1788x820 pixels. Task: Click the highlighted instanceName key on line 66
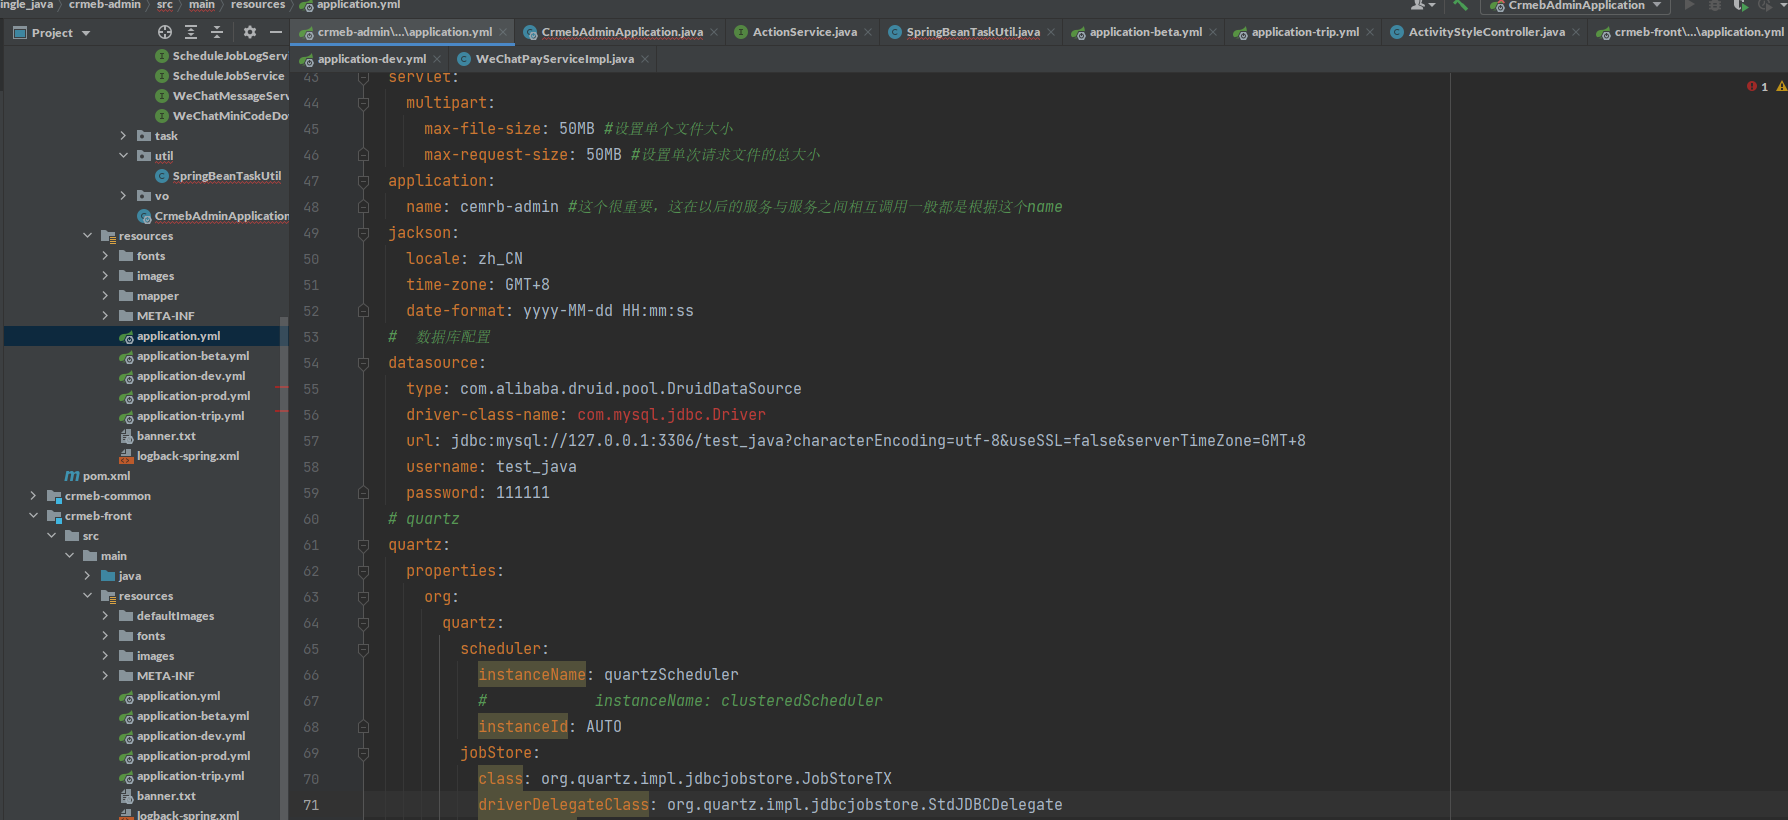pyautogui.click(x=532, y=675)
